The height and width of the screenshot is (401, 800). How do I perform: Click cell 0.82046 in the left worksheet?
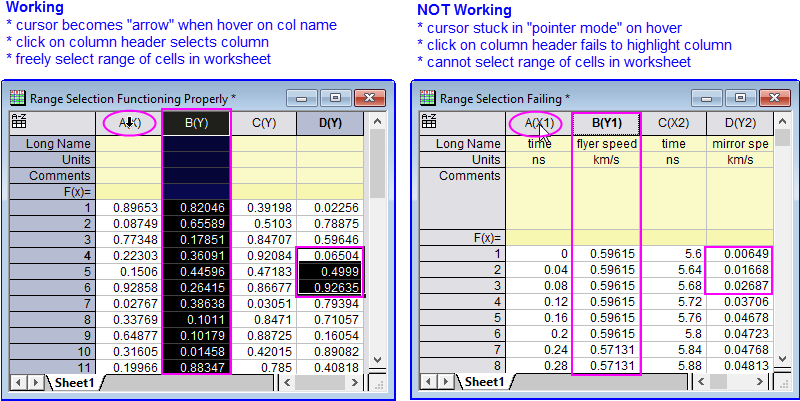point(196,208)
